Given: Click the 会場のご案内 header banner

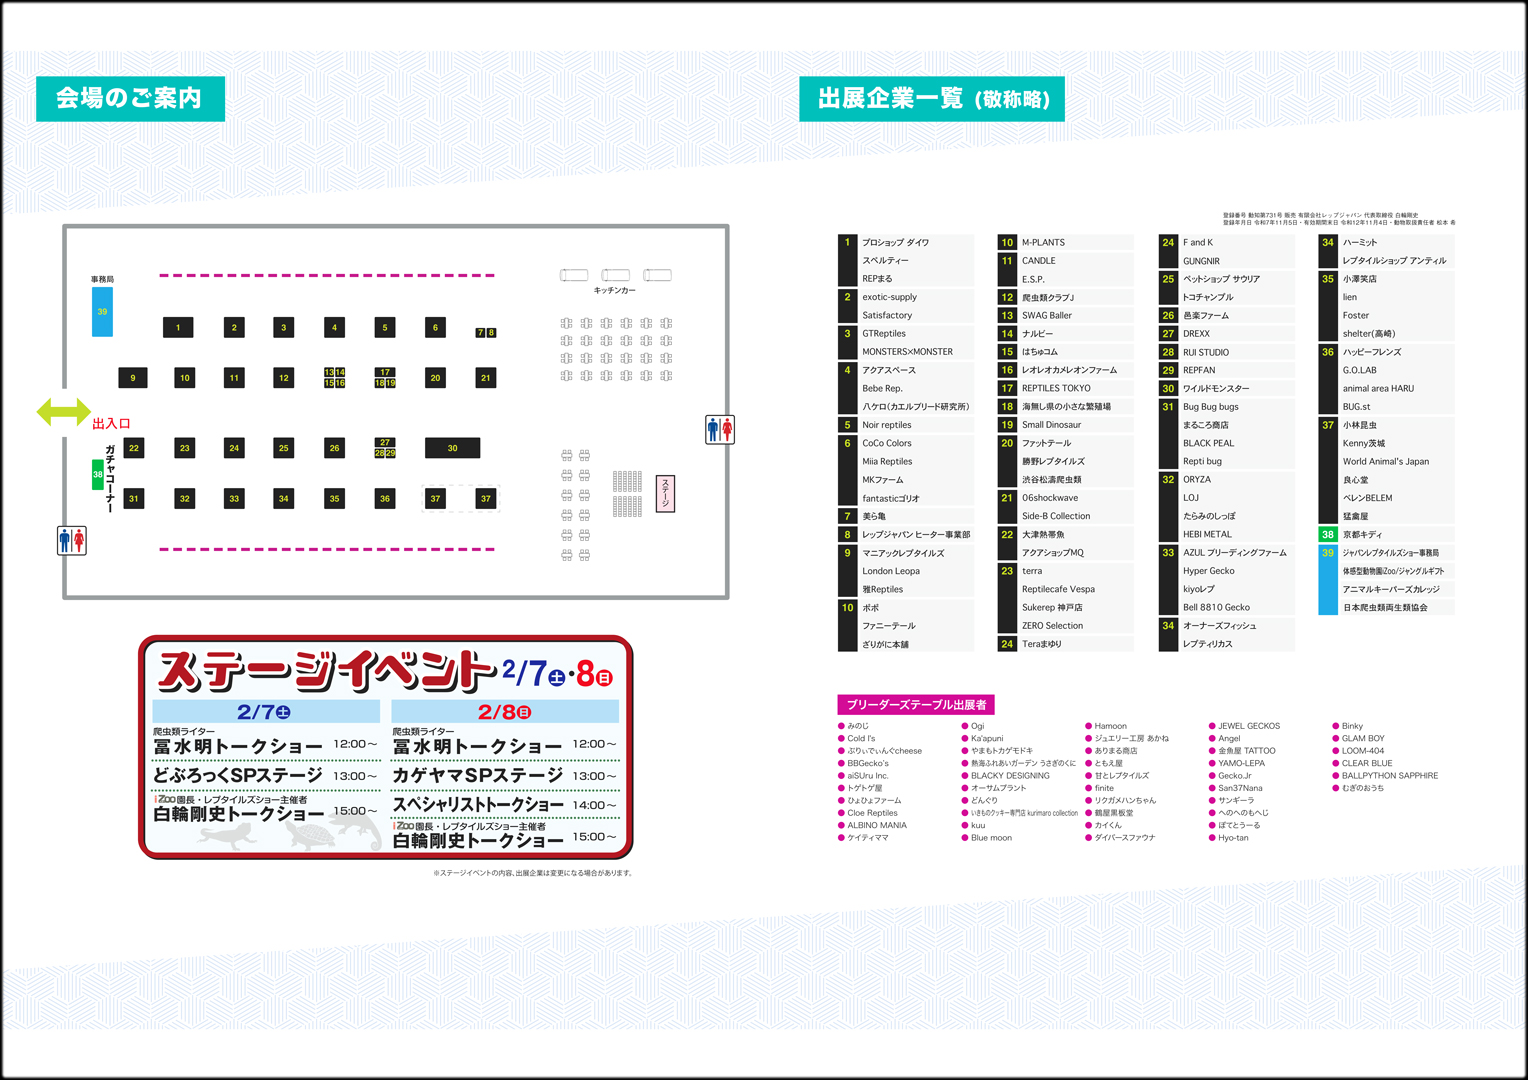Looking at the screenshot, I should 130,97.
